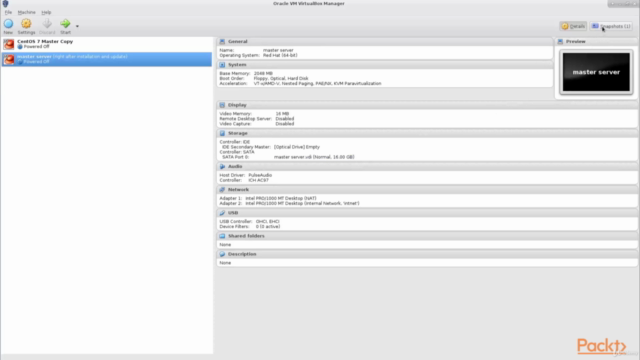
Task: Click the Description section icon
Action: pyautogui.click(x=222, y=254)
